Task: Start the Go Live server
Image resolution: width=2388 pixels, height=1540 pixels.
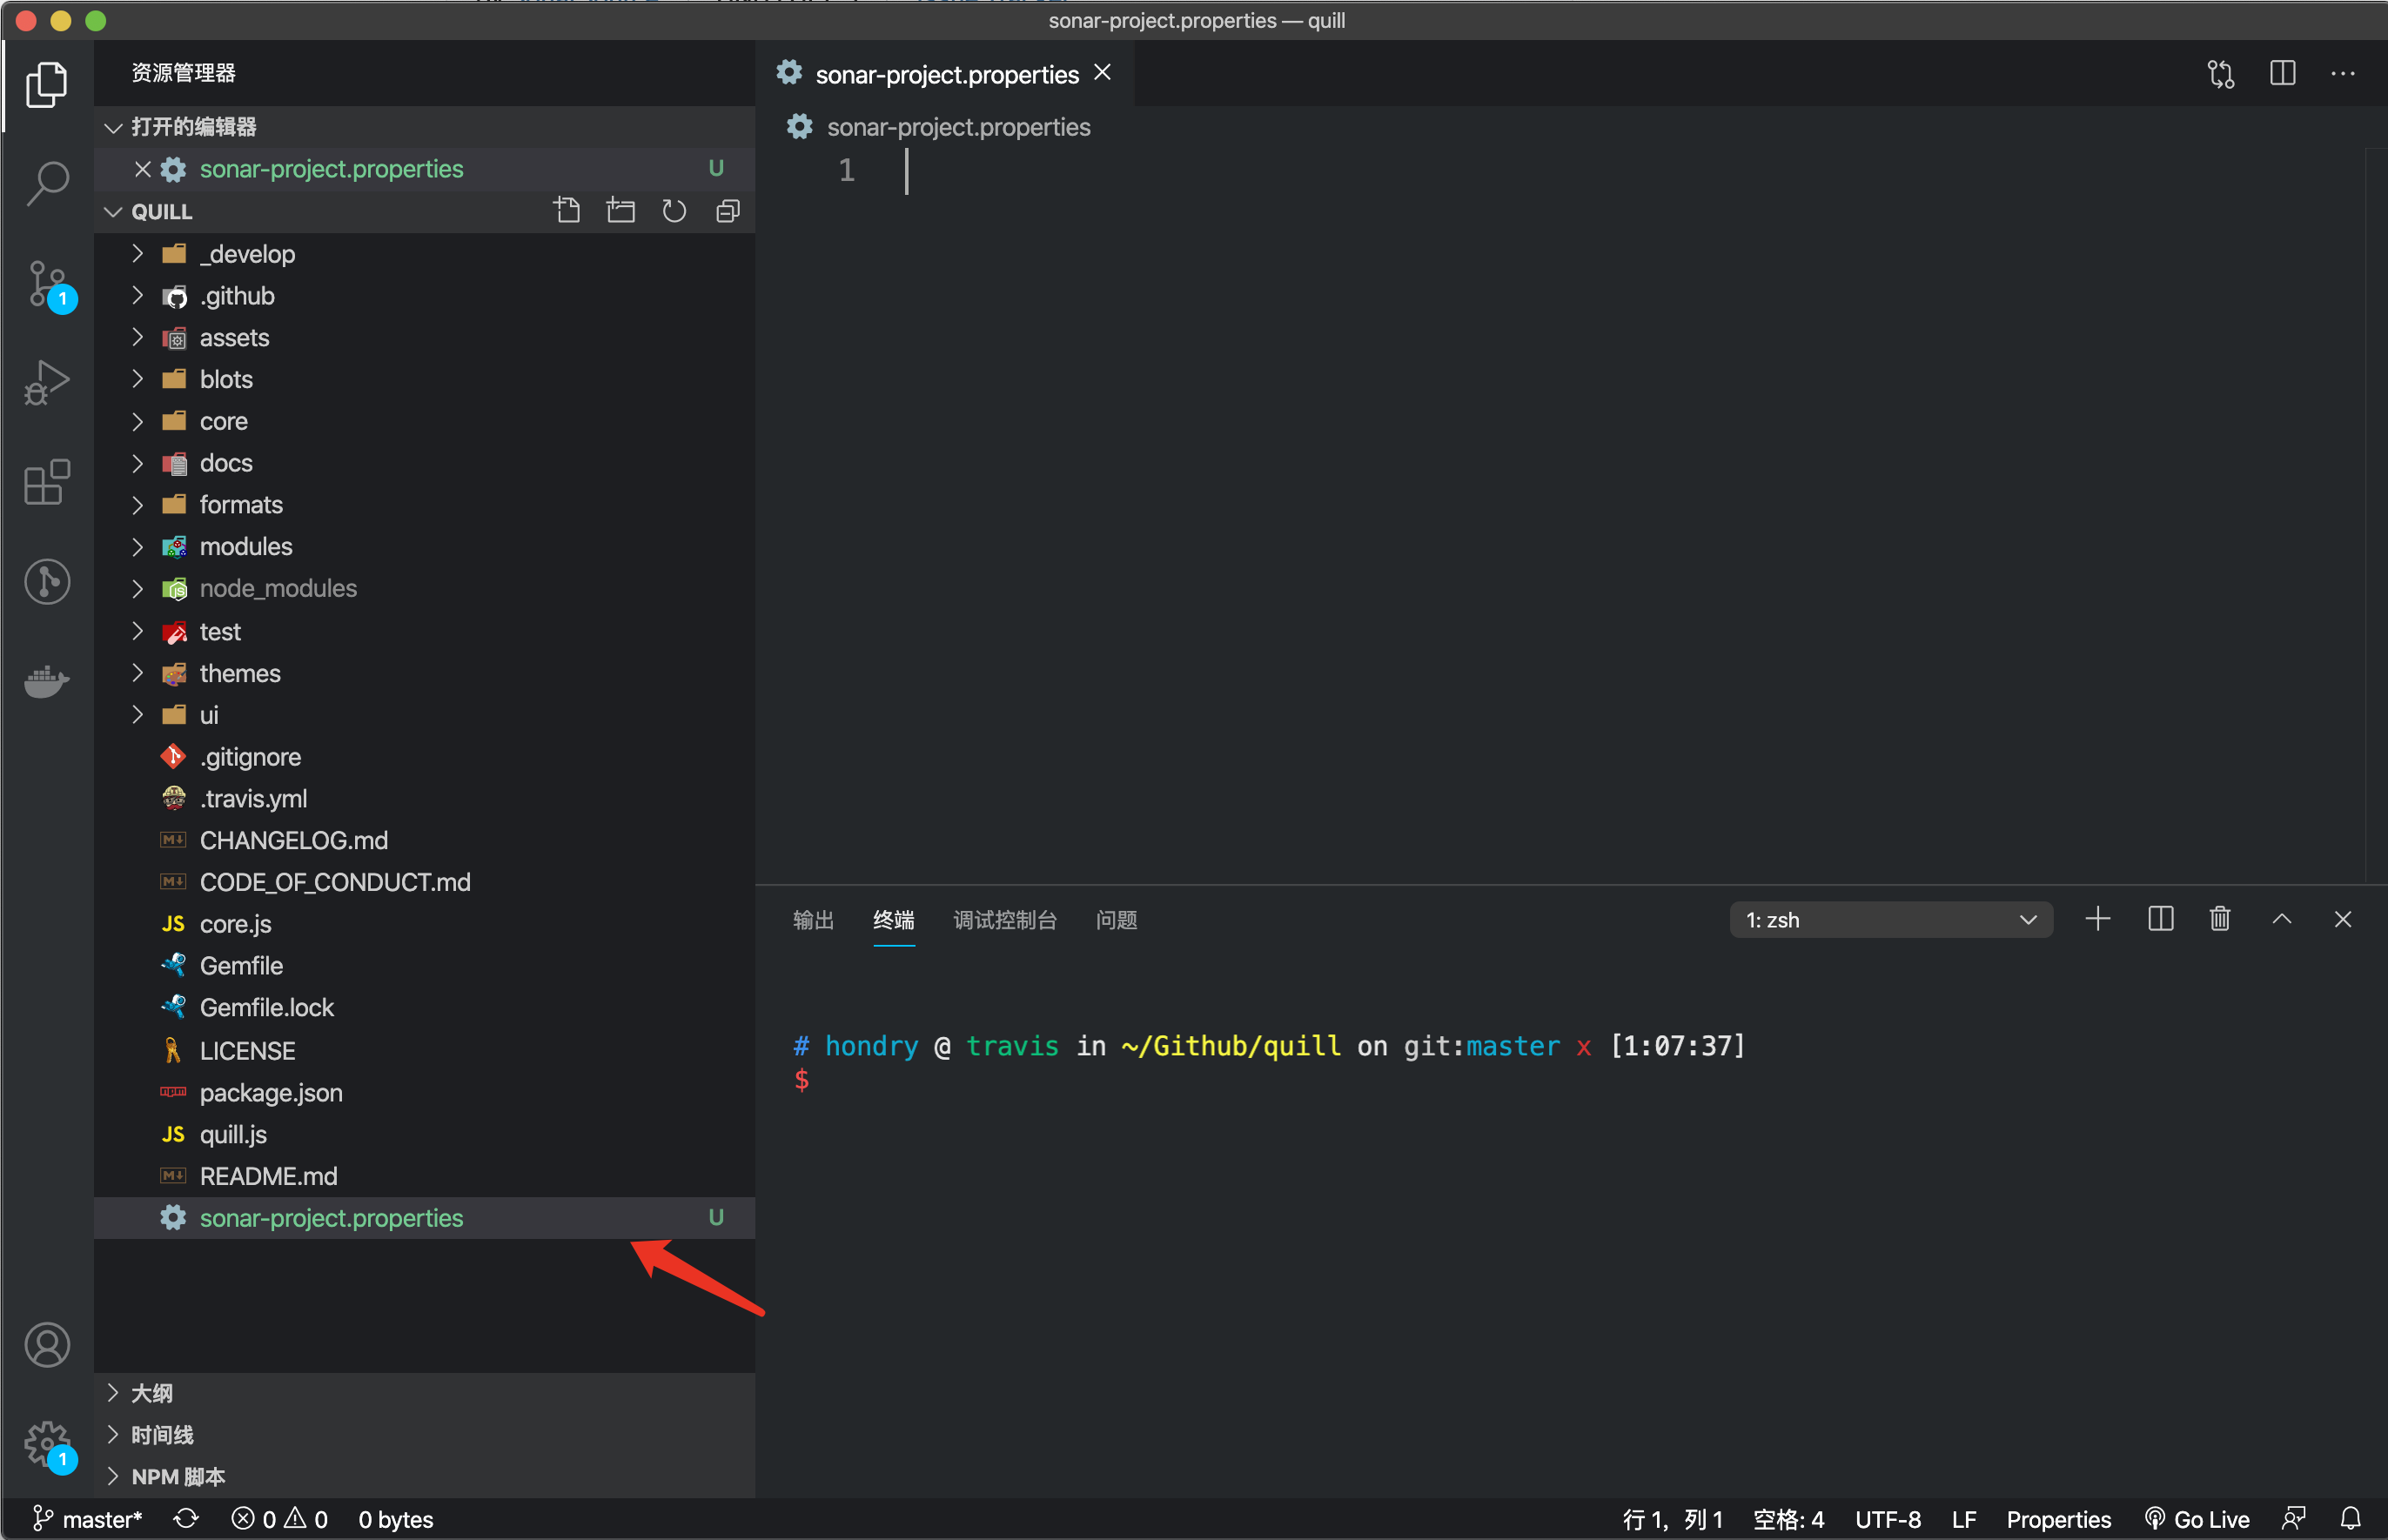Action: coord(2199,1518)
